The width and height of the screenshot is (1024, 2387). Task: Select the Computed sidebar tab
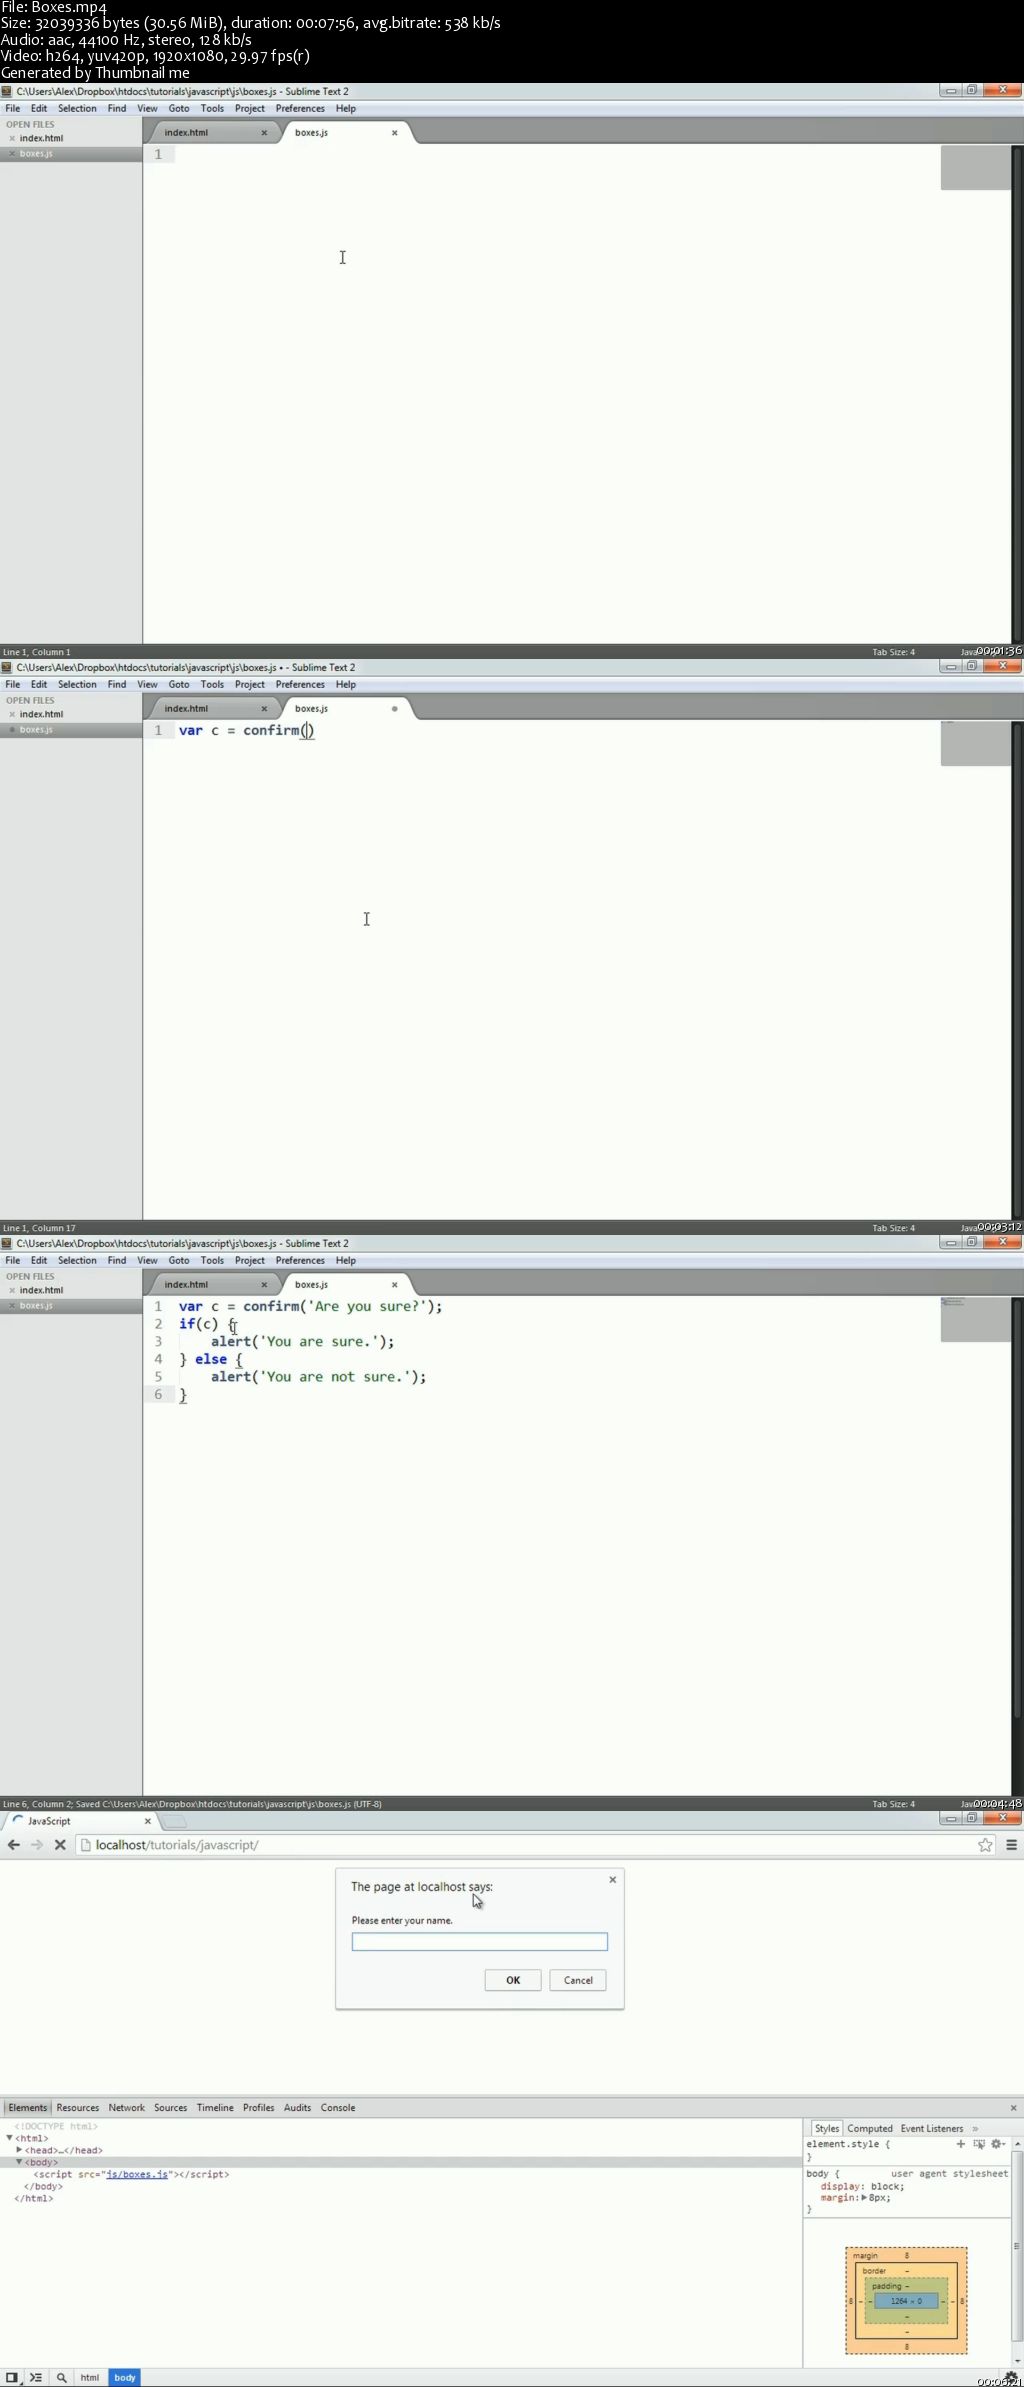click(870, 2128)
